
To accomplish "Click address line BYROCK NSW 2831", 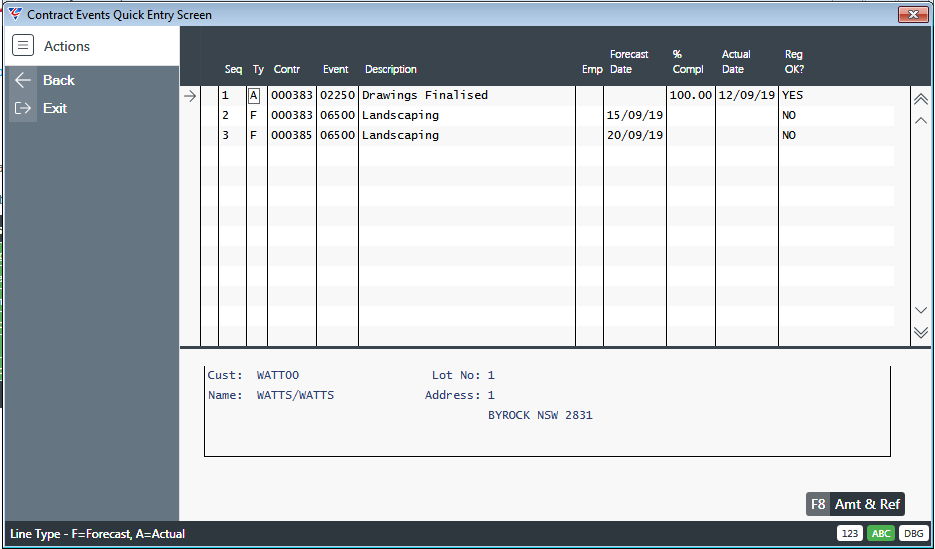I will 540,415.
